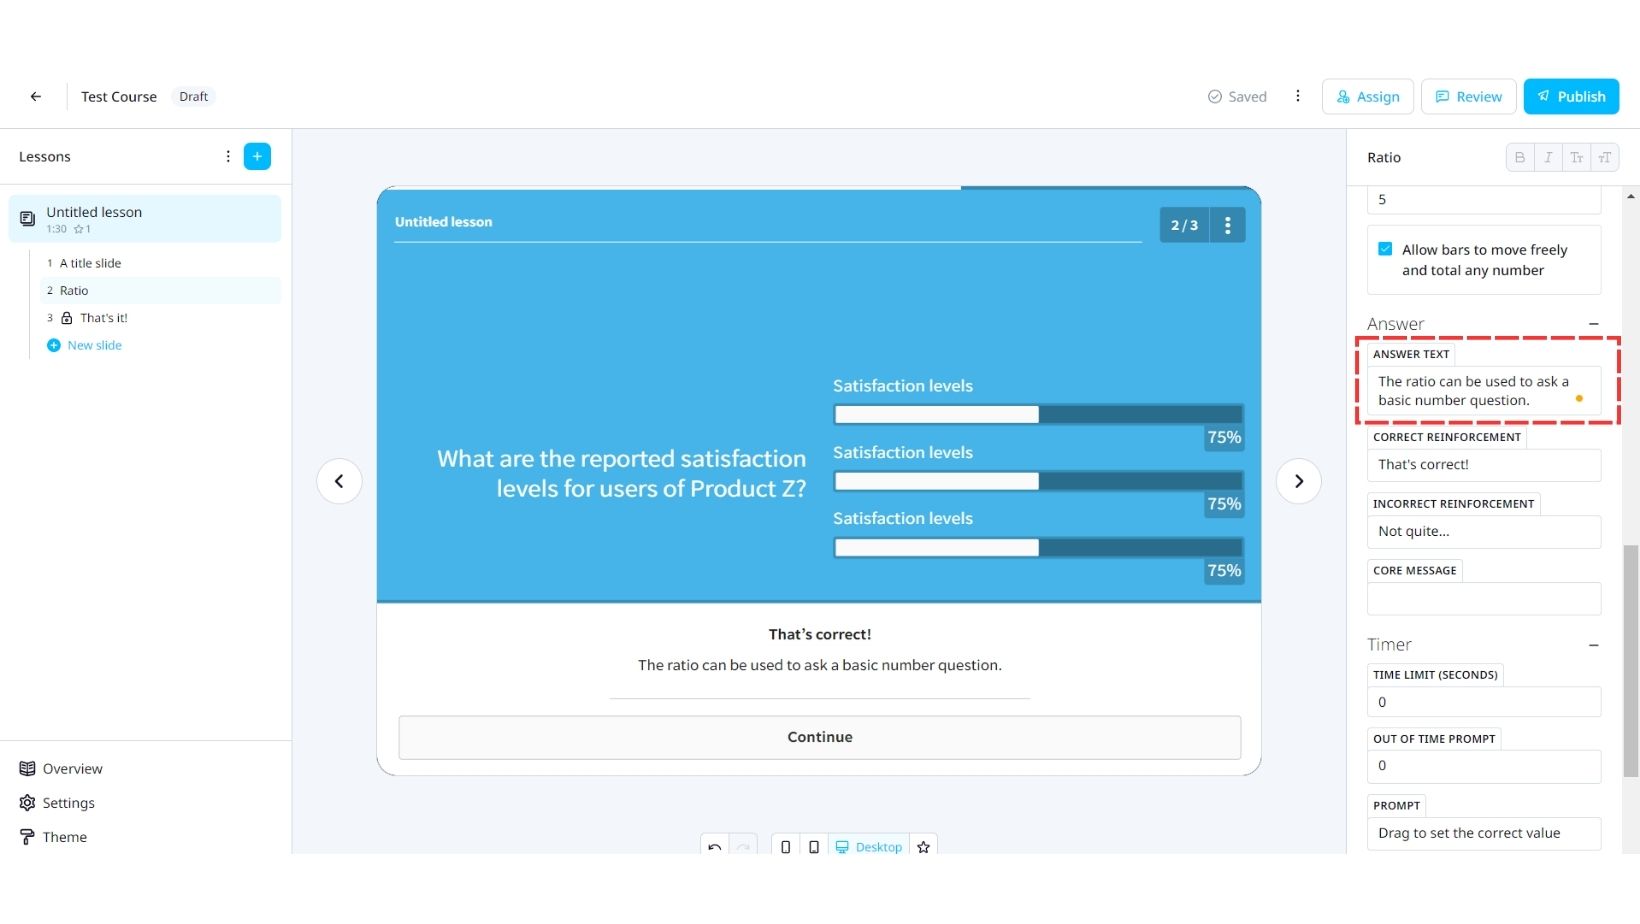The width and height of the screenshot is (1640, 924).
Task: Collapse the Answer section
Action: click(1593, 324)
